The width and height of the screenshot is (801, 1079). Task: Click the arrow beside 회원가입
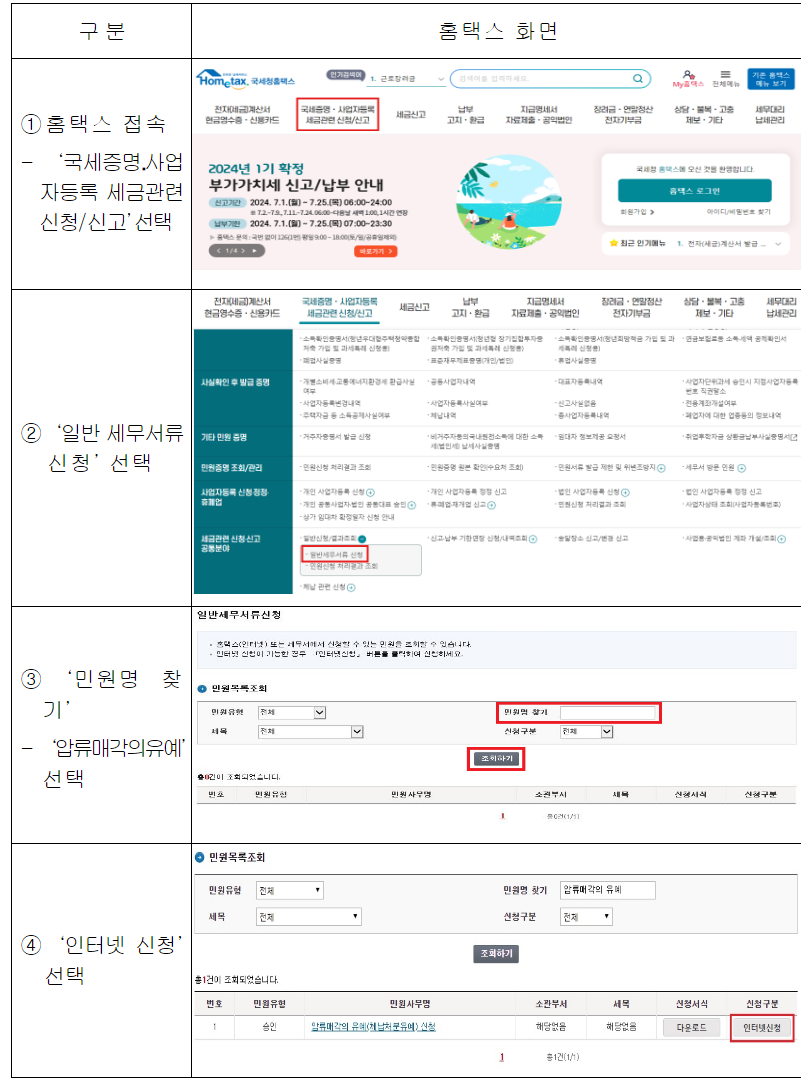pyautogui.click(x=652, y=212)
